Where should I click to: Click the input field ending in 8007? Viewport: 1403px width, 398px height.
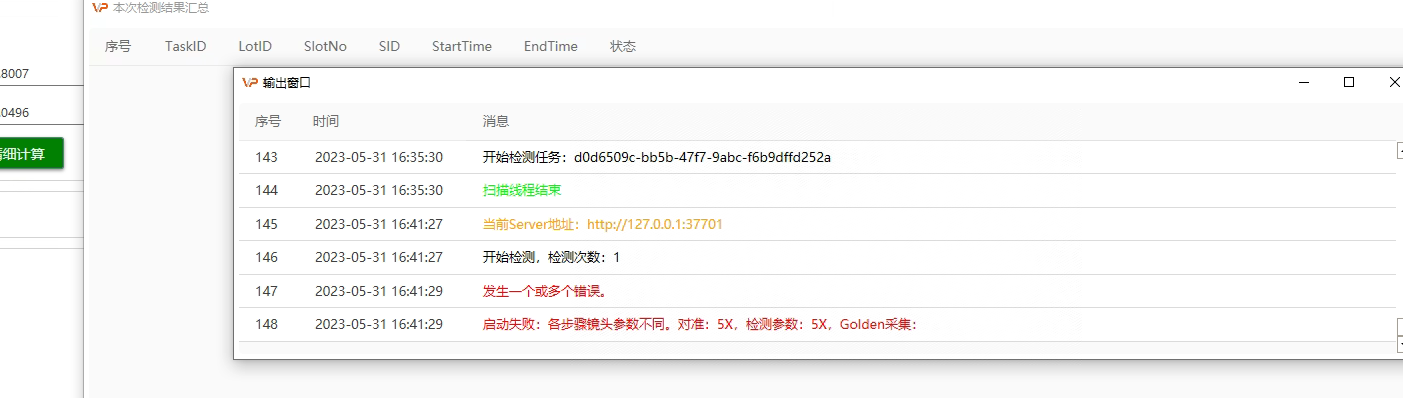[x=41, y=73]
